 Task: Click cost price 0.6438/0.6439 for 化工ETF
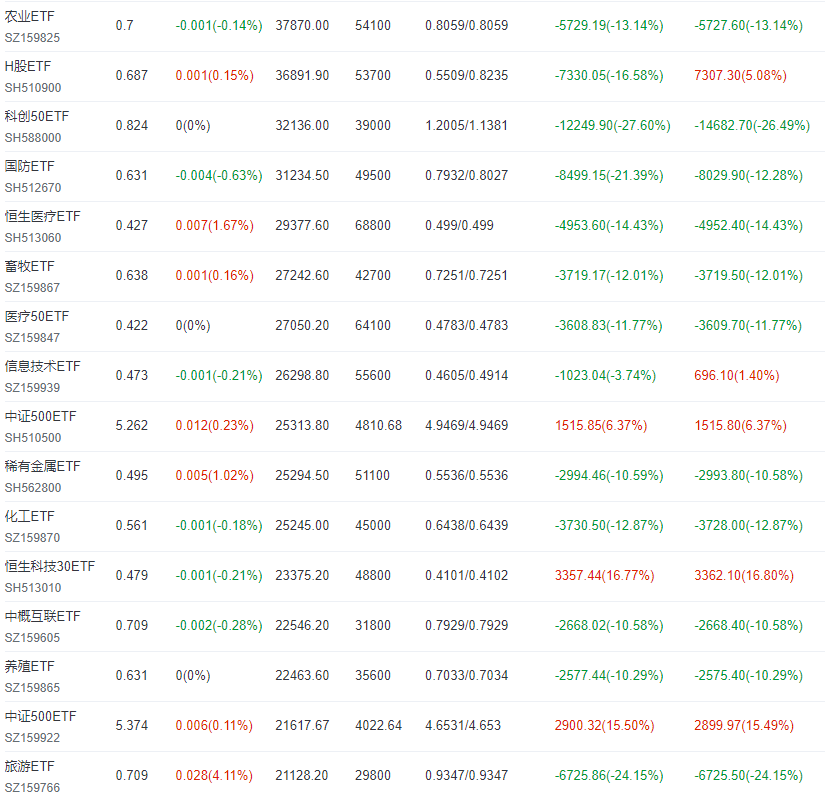(466, 525)
